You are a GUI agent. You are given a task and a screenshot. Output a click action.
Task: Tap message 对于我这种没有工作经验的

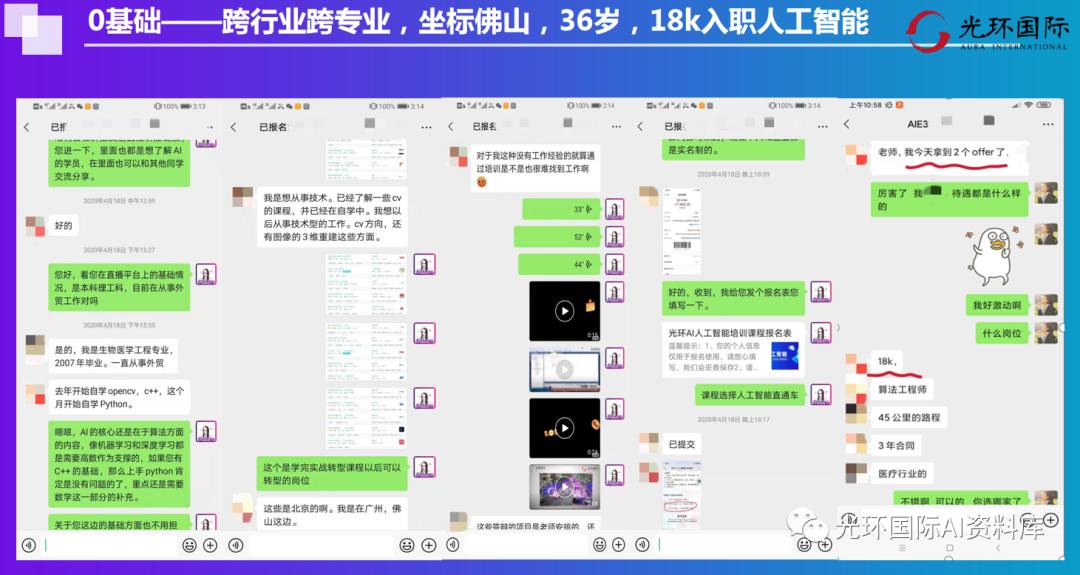pyautogui.click(x=535, y=167)
